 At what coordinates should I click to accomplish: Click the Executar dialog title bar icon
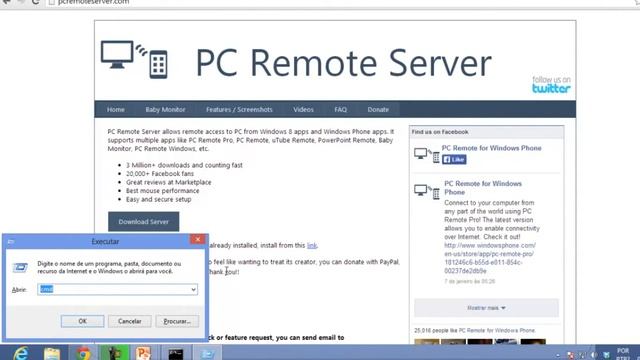(11, 242)
